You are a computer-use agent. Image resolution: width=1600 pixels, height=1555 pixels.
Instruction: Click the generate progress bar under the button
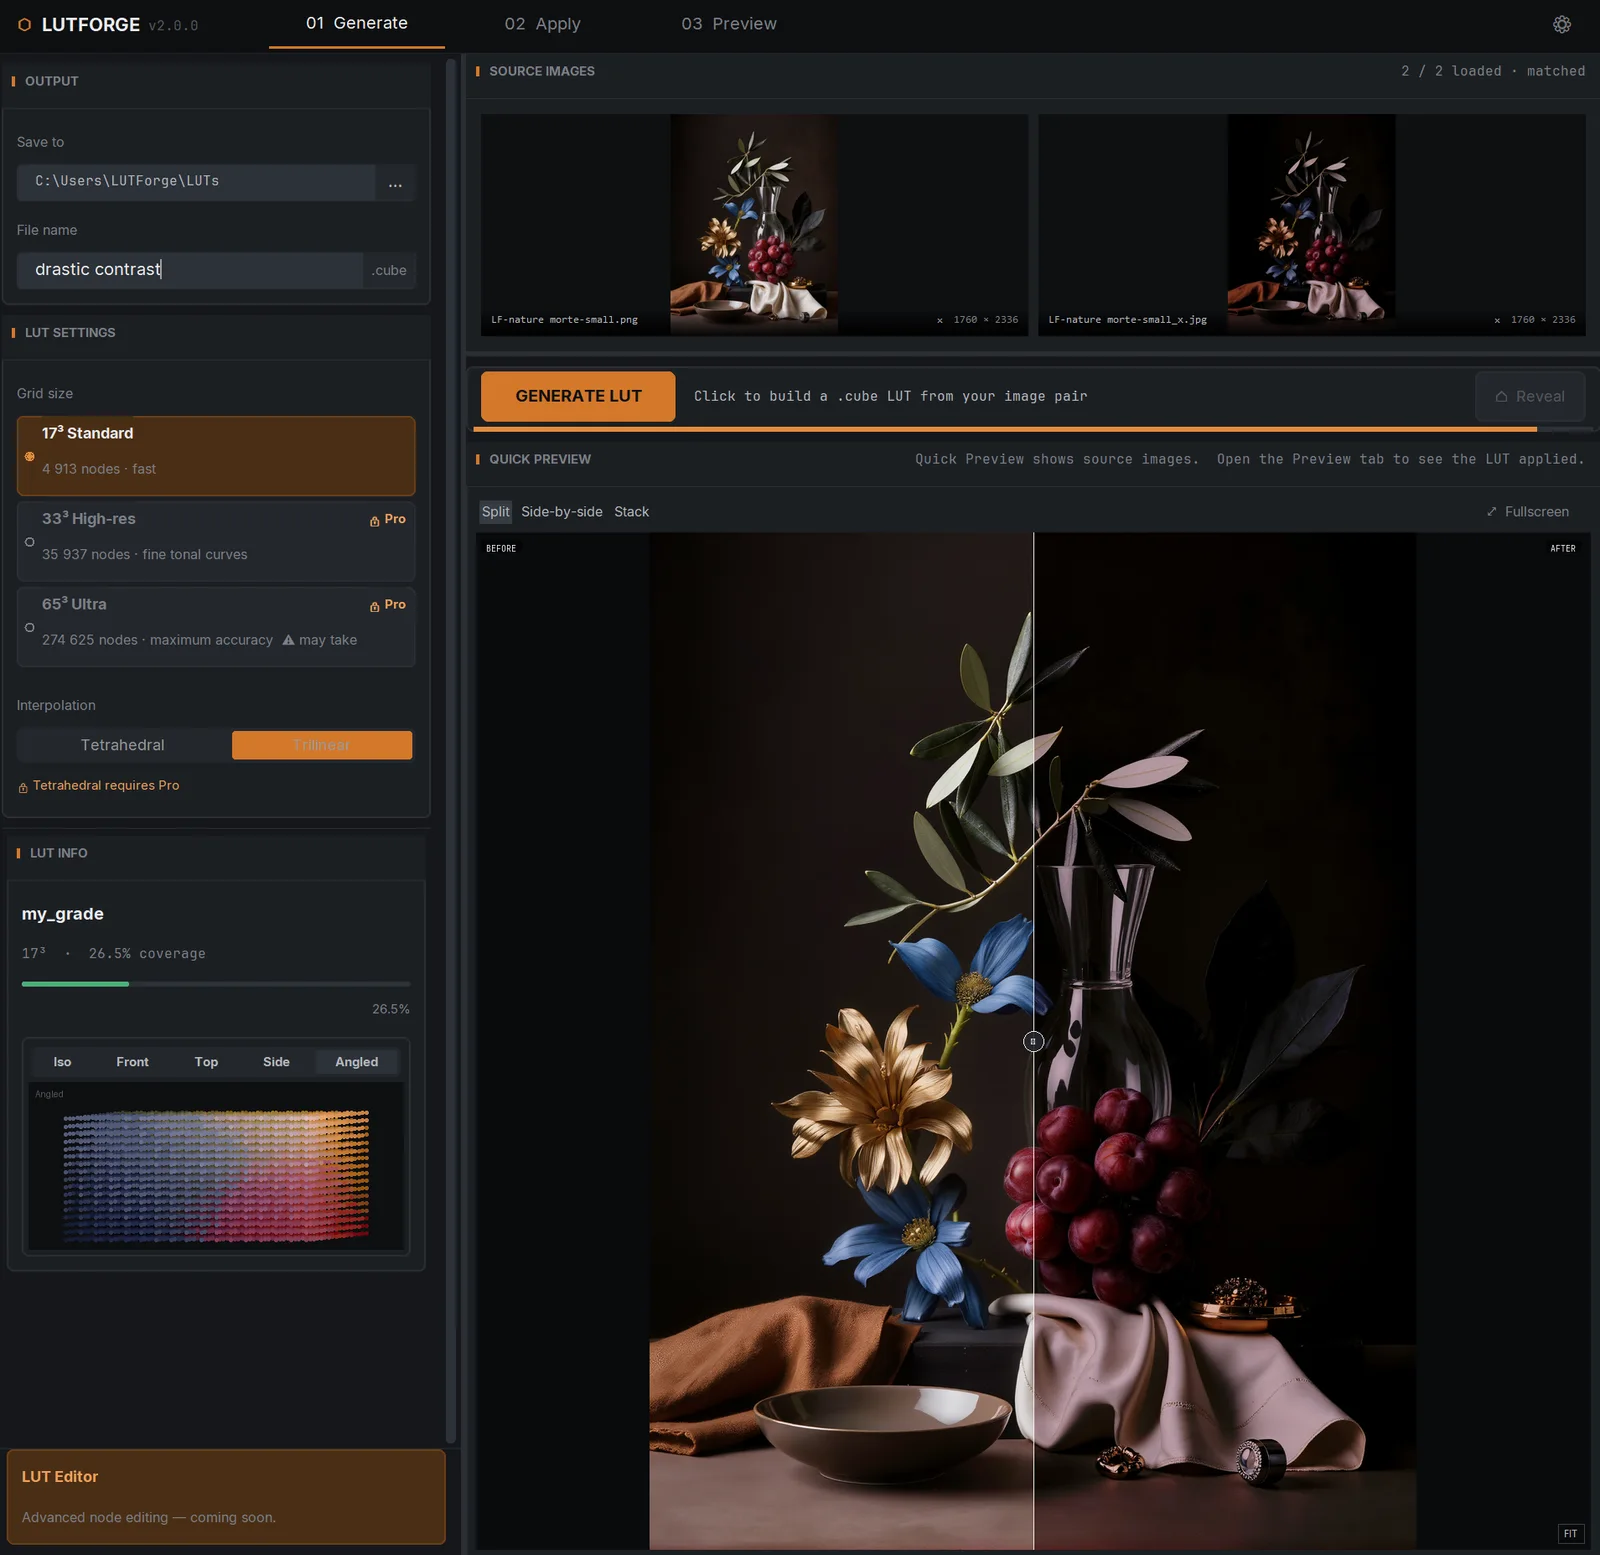pos(1032,429)
